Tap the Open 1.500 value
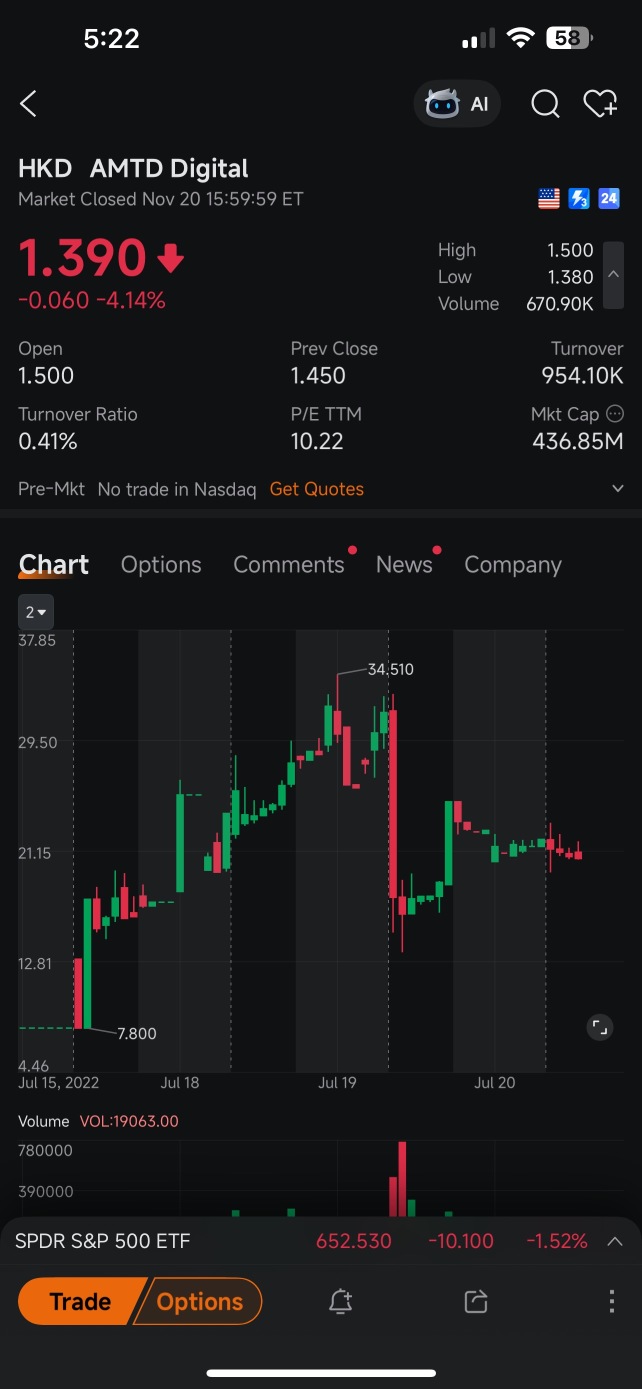Image resolution: width=642 pixels, height=1389 pixels. coord(46,376)
